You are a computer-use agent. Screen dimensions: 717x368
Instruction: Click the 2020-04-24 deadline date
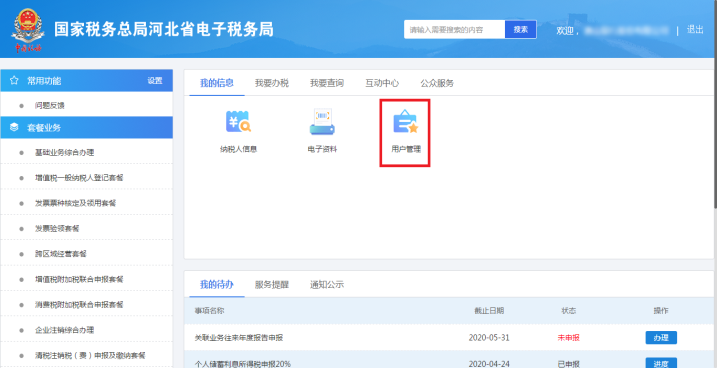[x=489, y=364]
